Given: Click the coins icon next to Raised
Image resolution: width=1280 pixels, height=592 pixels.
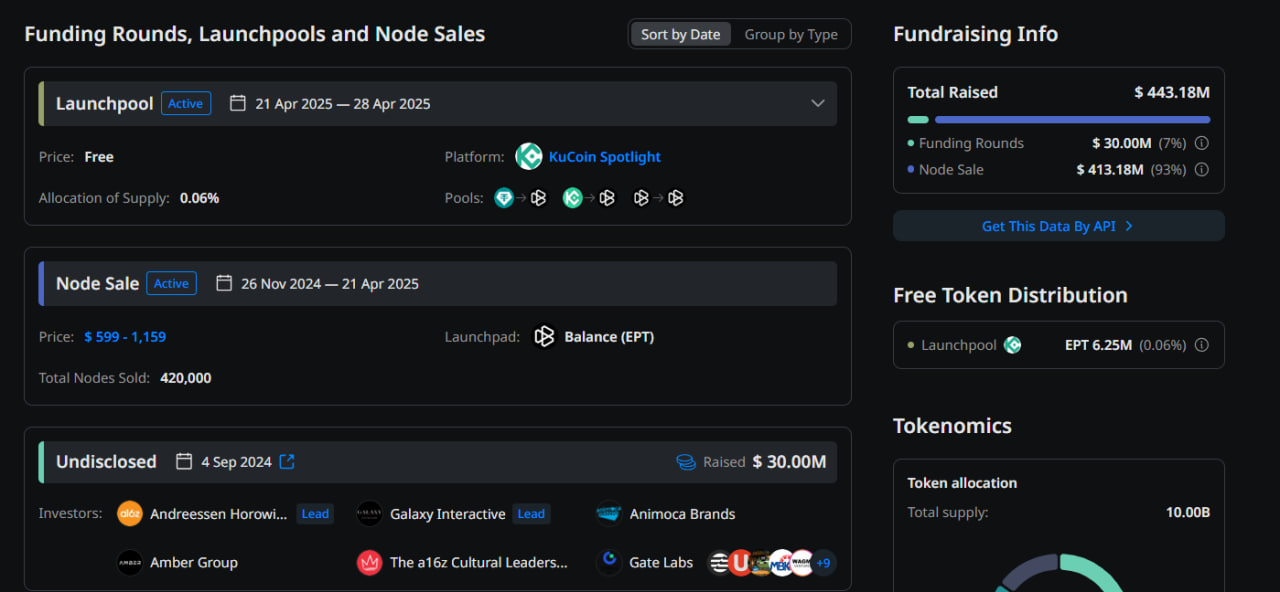Looking at the screenshot, I should point(686,462).
